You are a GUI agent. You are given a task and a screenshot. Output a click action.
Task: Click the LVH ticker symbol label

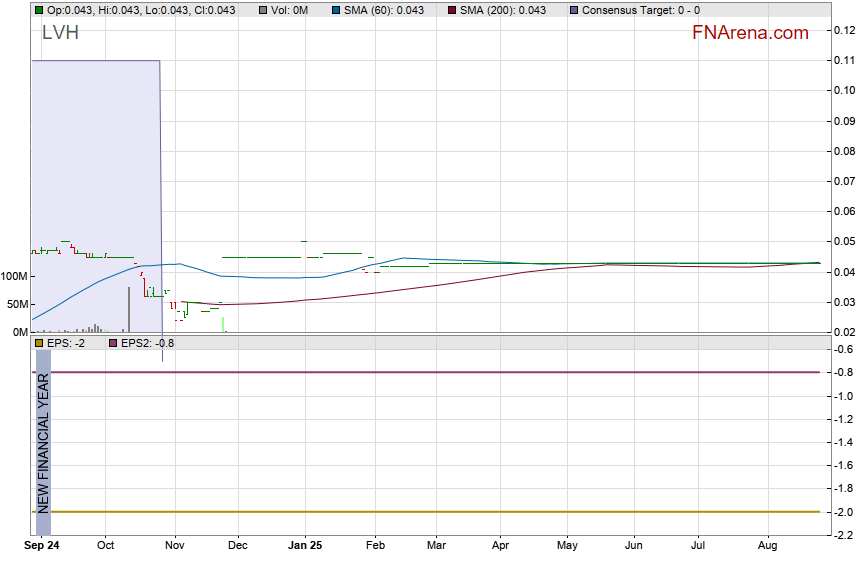click(x=60, y=33)
